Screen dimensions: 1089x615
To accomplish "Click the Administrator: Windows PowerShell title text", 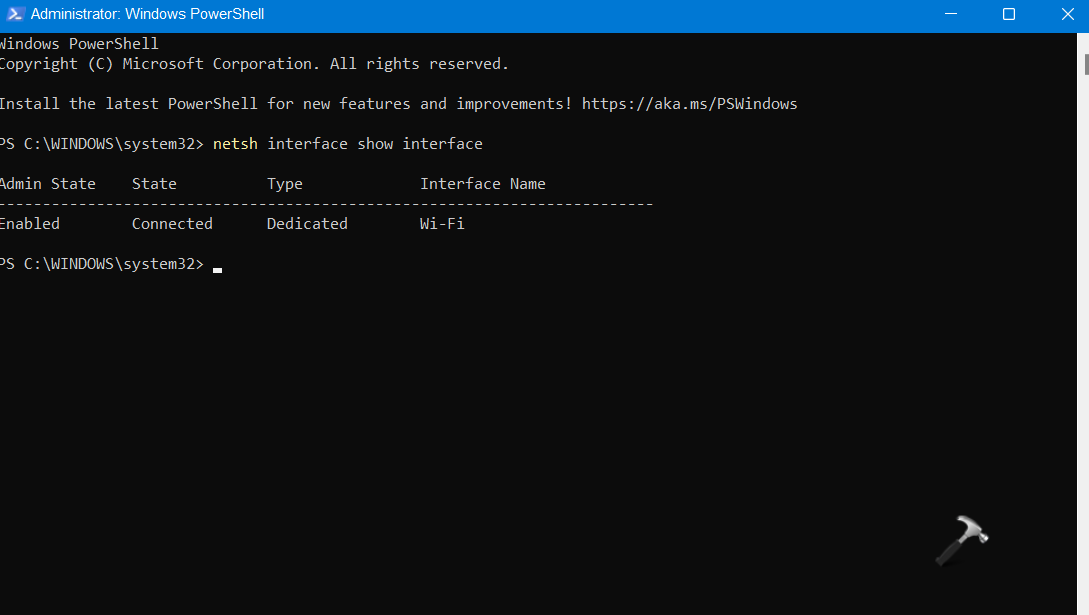I will tap(147, 15).
